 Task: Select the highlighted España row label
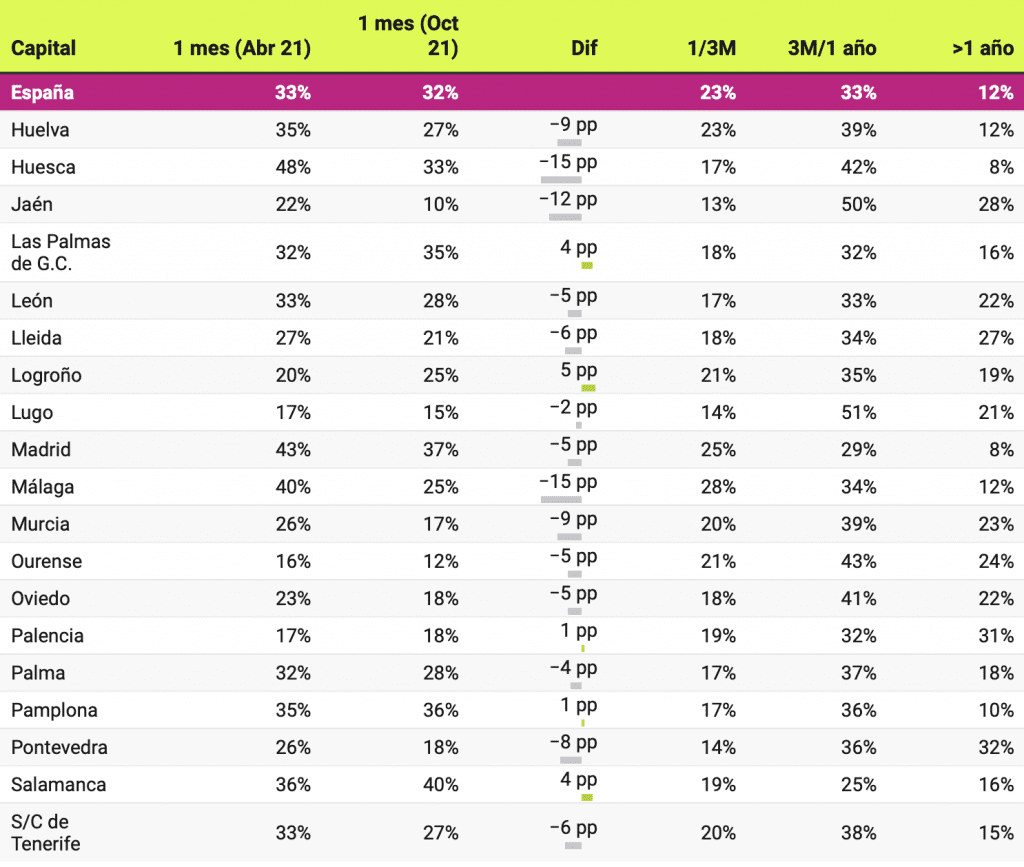[x=42, y=93]
